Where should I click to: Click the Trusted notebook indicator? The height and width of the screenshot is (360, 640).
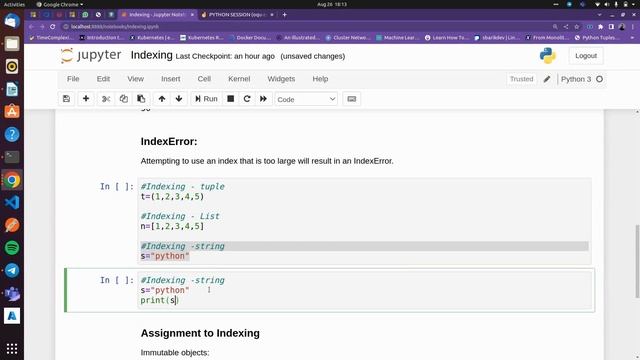pyautogui.click(x=521, y=79)
